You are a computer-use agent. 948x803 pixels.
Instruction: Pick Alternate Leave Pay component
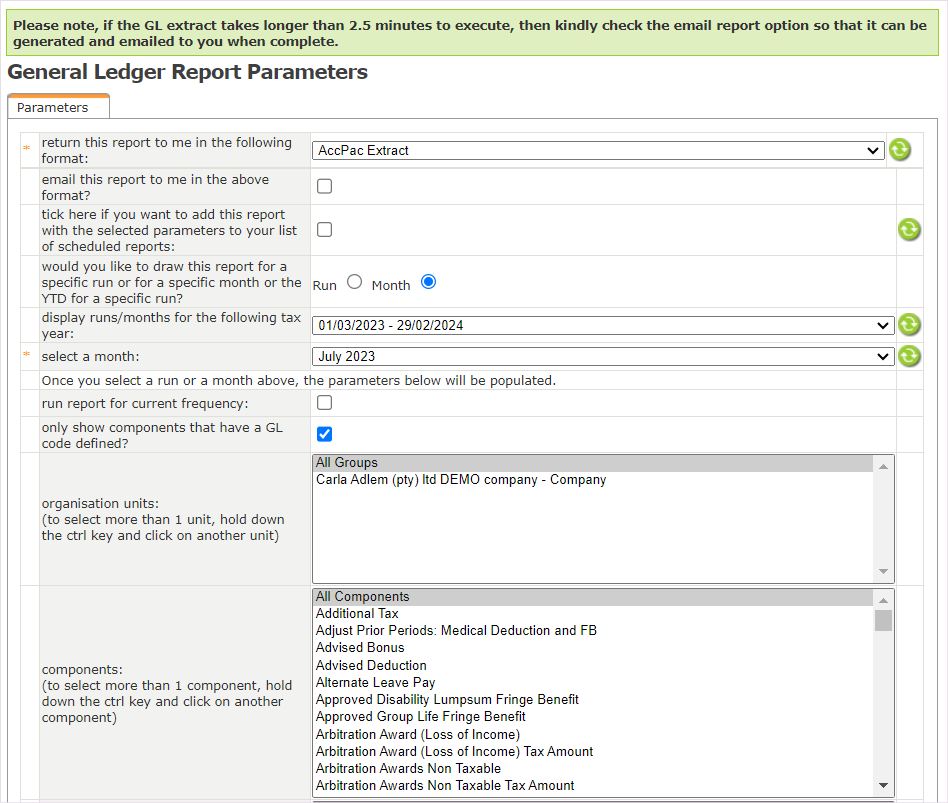[375, 682]
